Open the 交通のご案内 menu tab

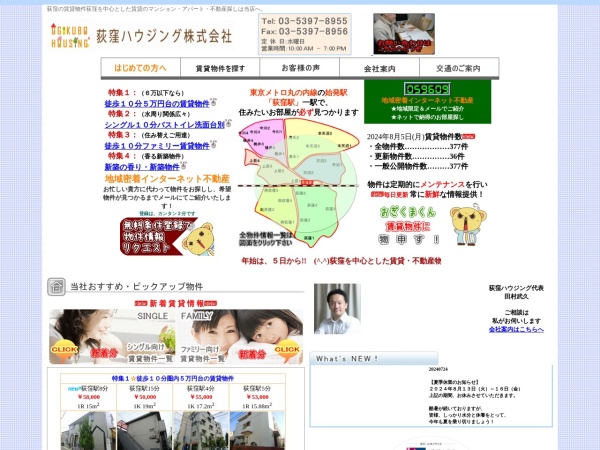click(x=458, y=68)
